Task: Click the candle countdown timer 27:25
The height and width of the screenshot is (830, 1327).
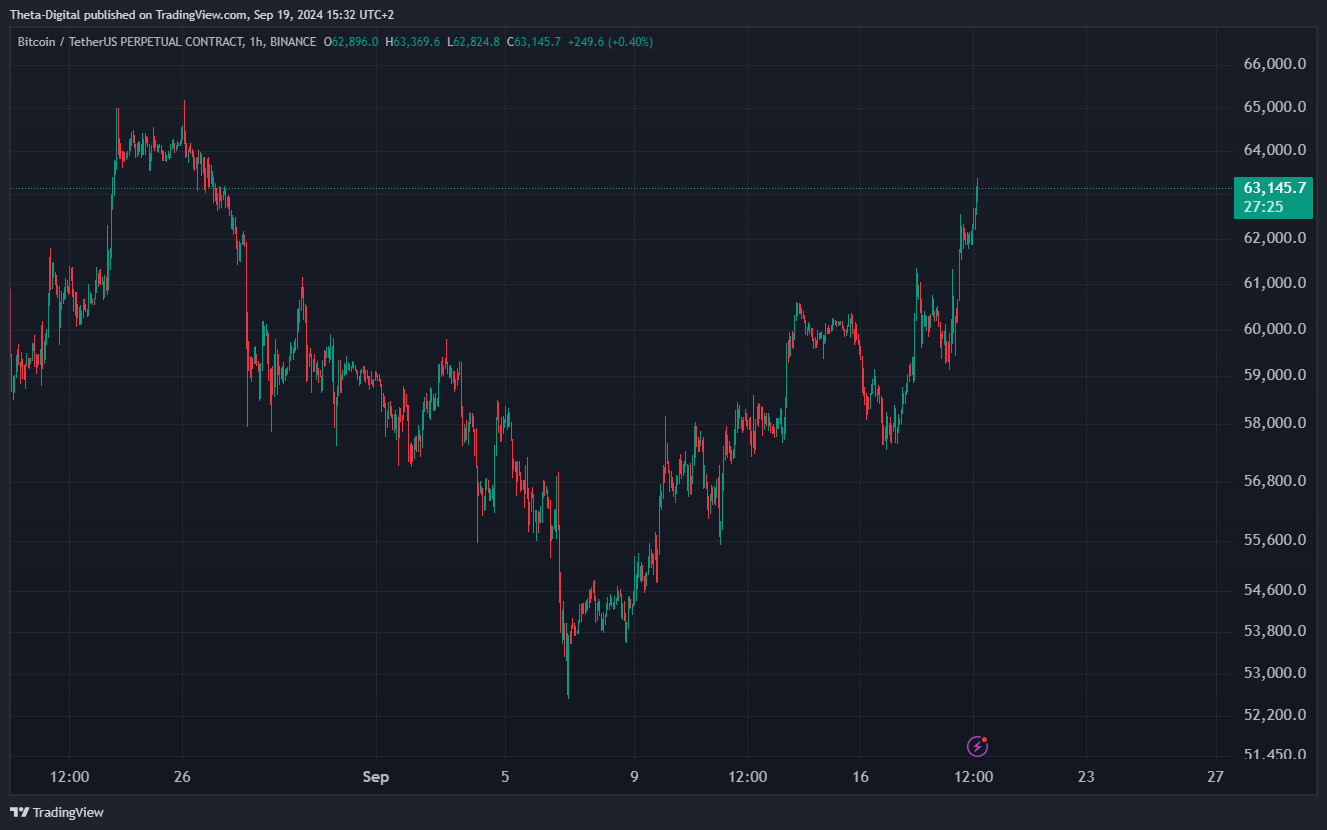Action: pos(1264,207)
